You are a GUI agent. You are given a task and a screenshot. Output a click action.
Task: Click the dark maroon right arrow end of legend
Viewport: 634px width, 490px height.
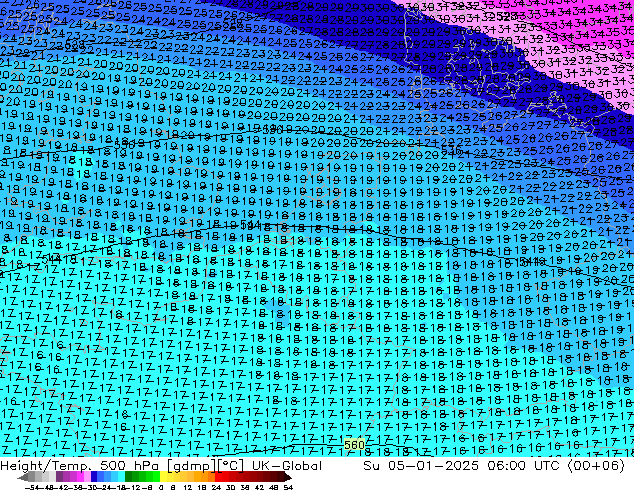click(287, 476)
